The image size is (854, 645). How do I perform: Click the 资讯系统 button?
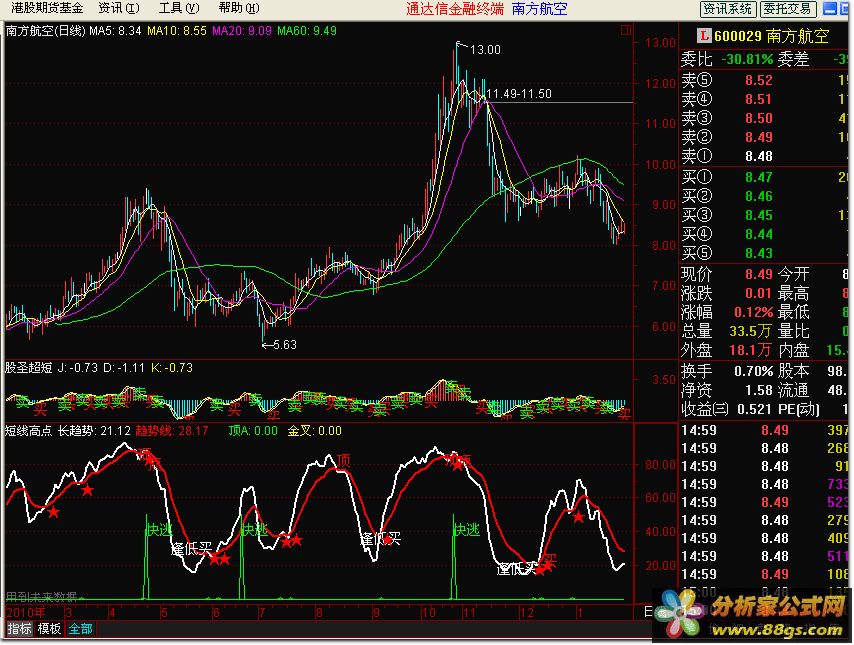(x=728, y=9)
